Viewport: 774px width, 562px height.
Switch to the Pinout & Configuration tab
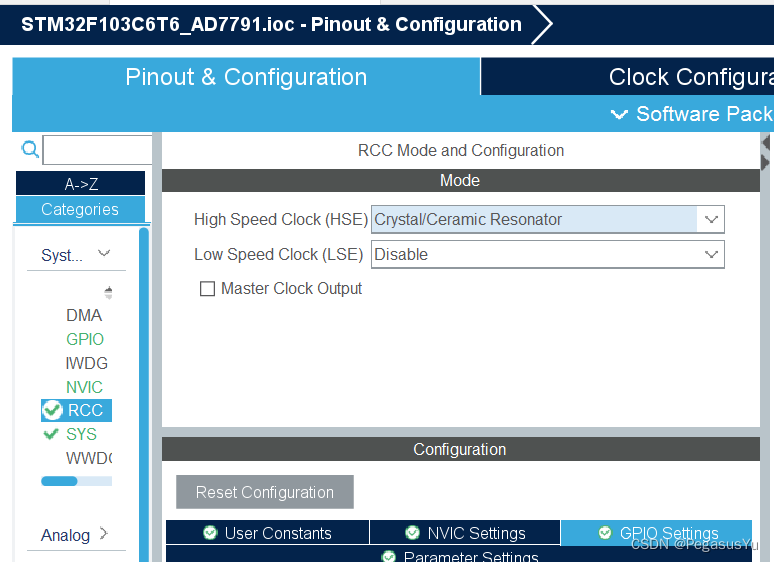246,76
